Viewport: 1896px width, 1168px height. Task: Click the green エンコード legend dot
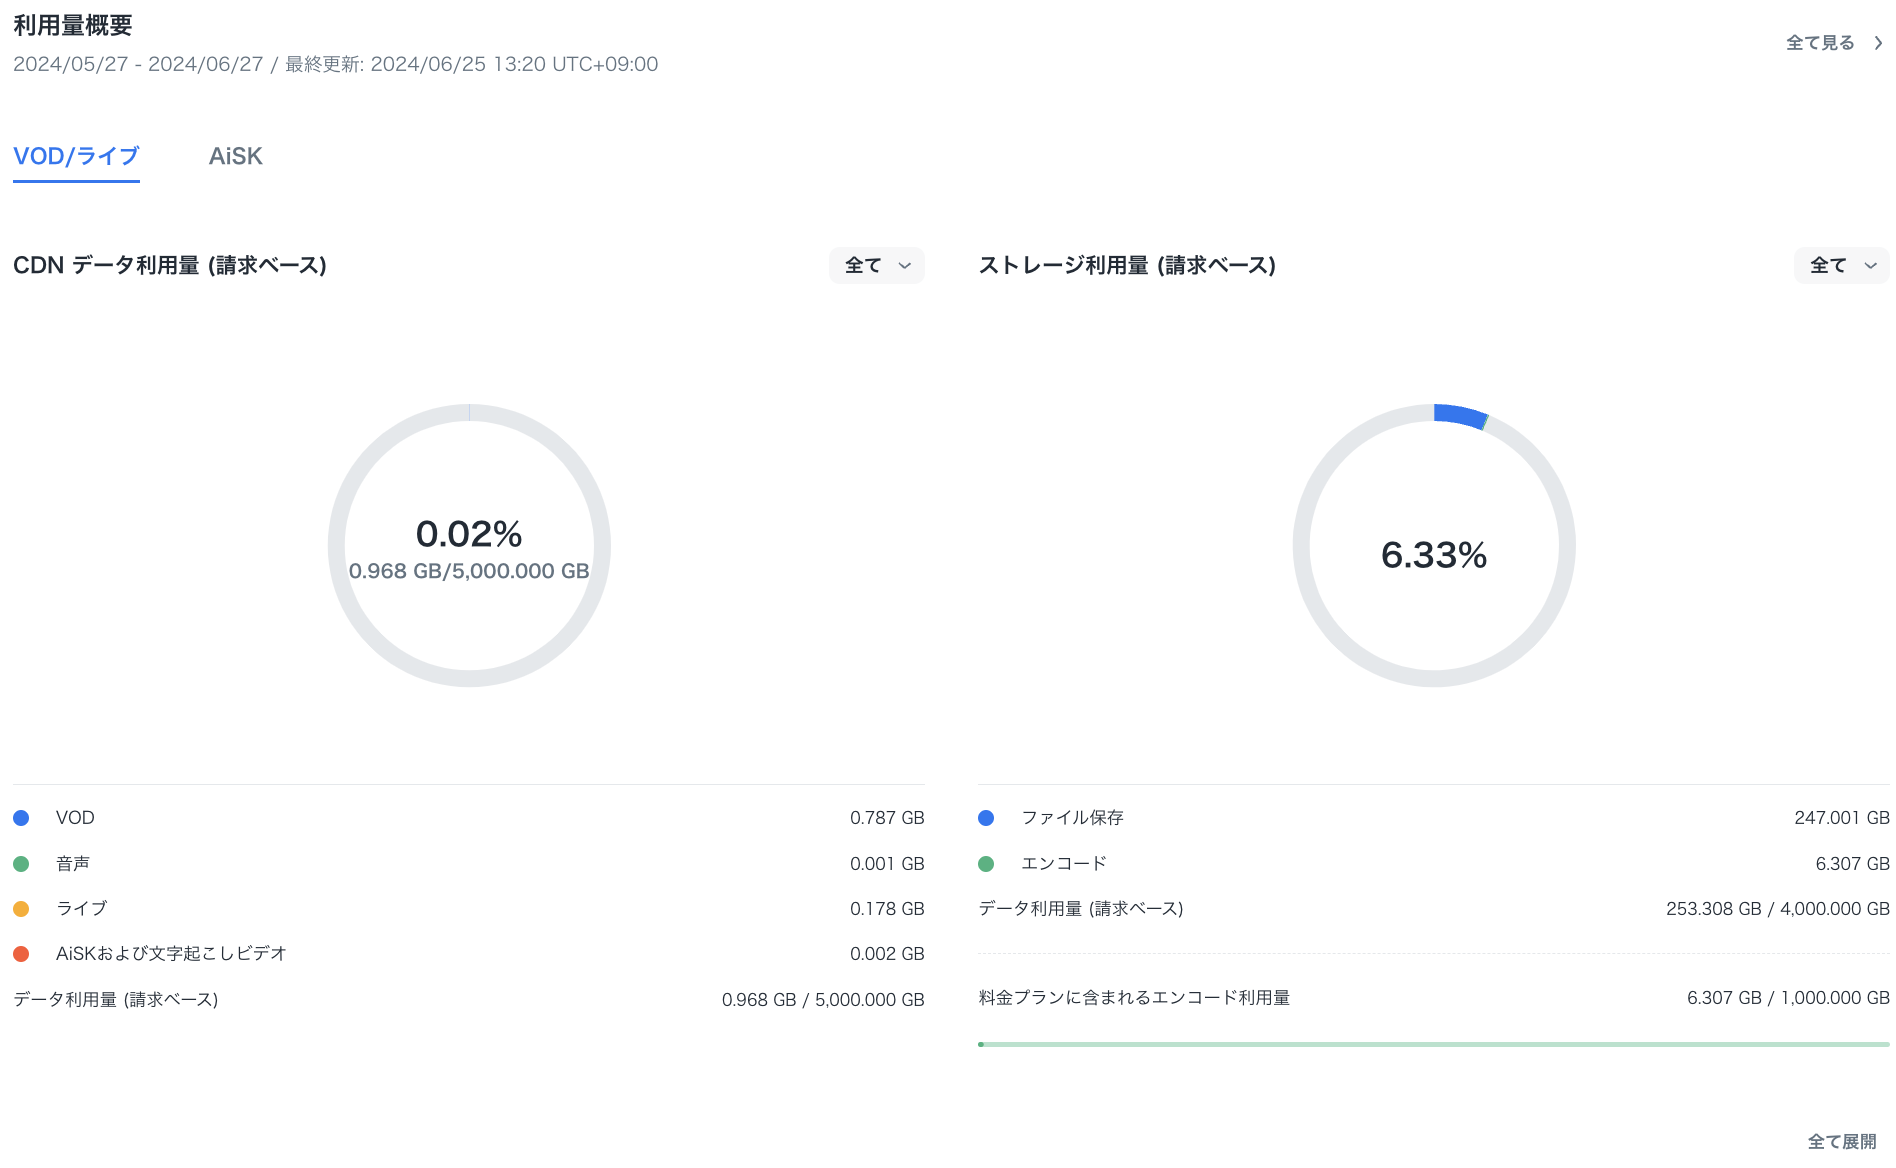[986, 864]
